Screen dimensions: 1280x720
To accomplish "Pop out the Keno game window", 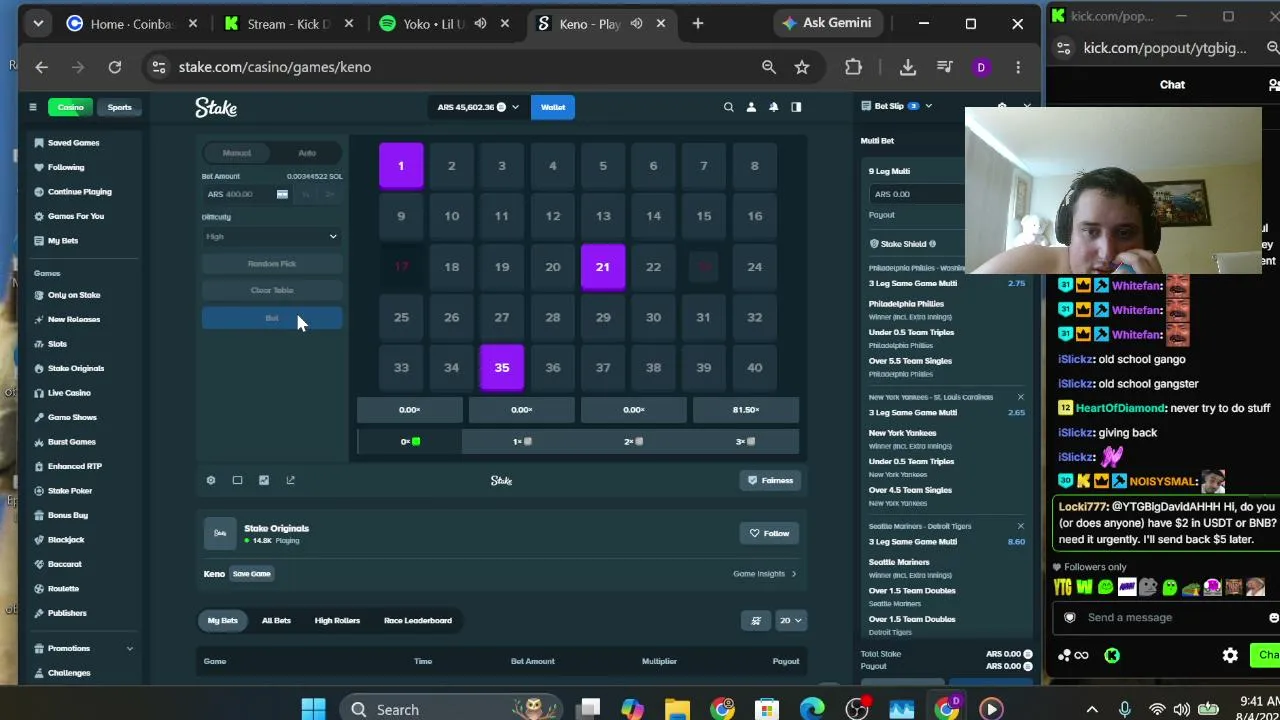I will [291, 480].
